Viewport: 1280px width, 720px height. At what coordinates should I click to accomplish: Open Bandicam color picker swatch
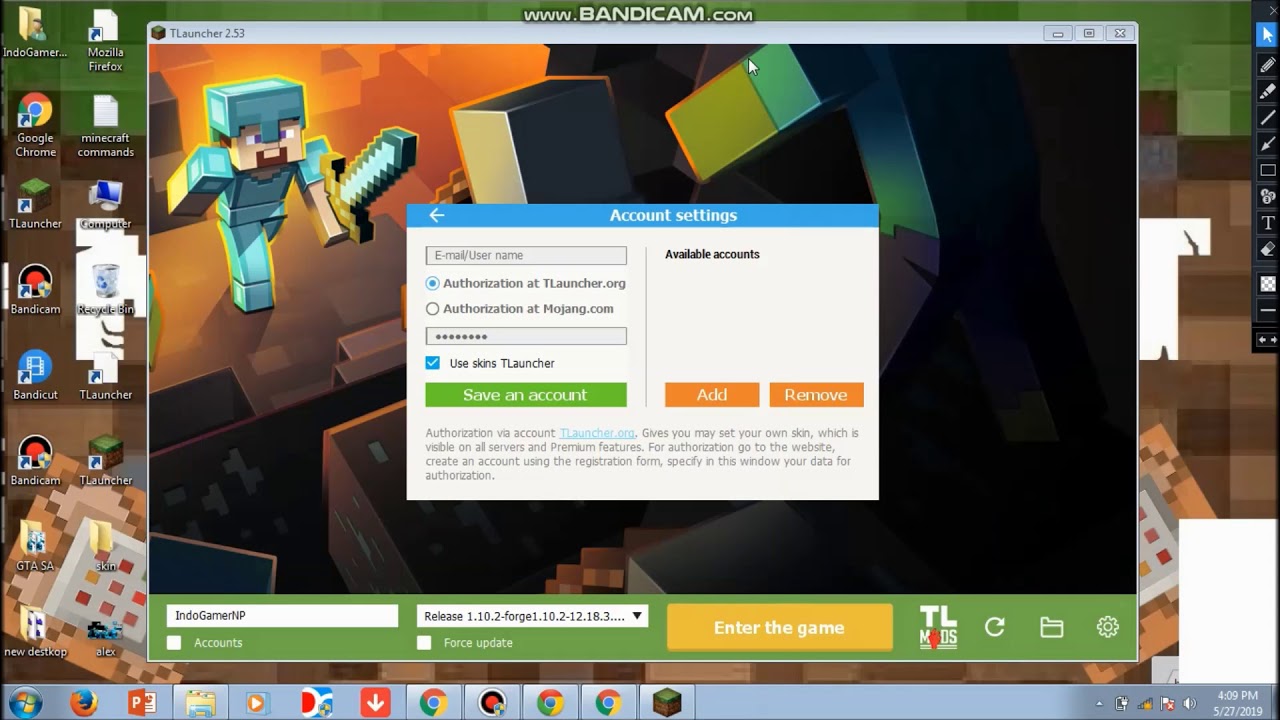point(1268,284)
